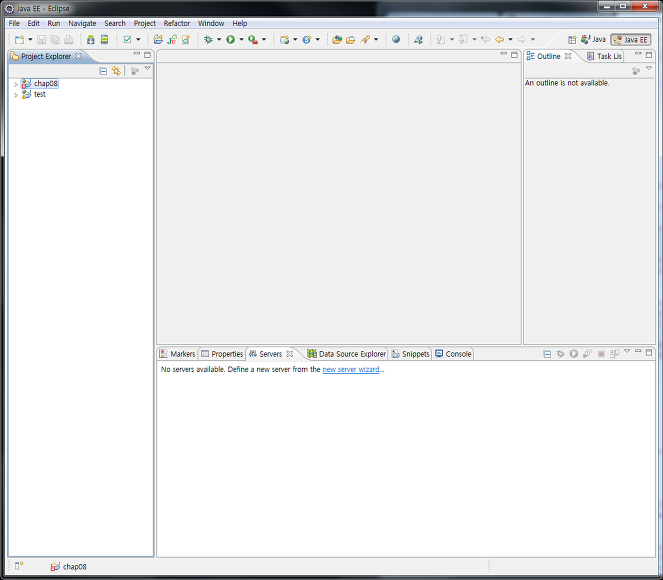The image size is (663, 580).
Task: Open Outline view menu triangle
Action: pos(649,68)
